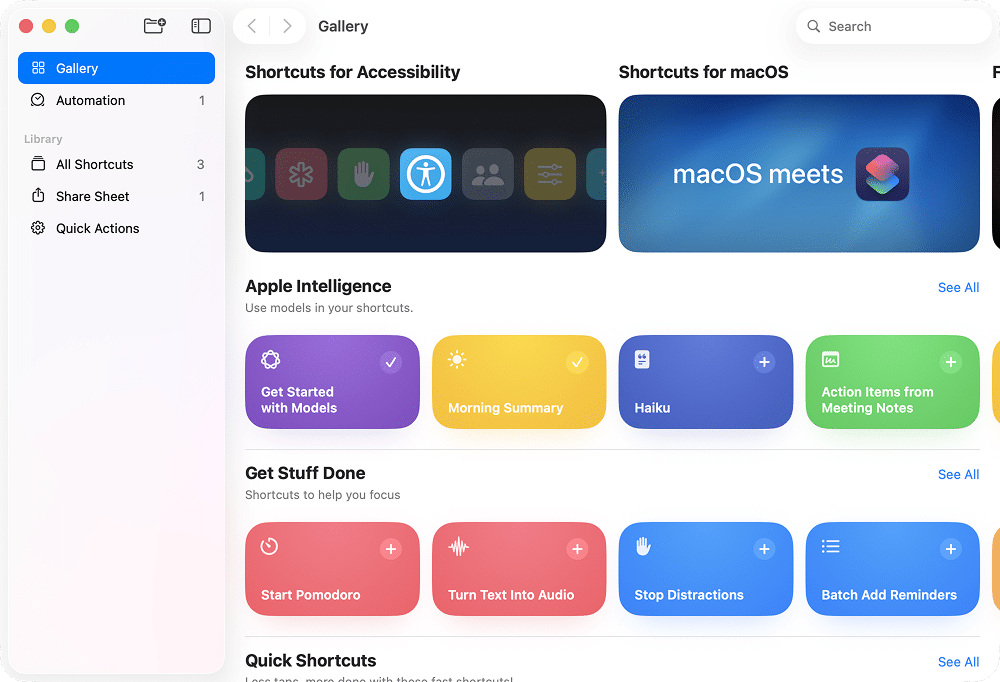
Task: Click the new folder toolbar icon
Action: pyautogui.click(x=154, y=26)
